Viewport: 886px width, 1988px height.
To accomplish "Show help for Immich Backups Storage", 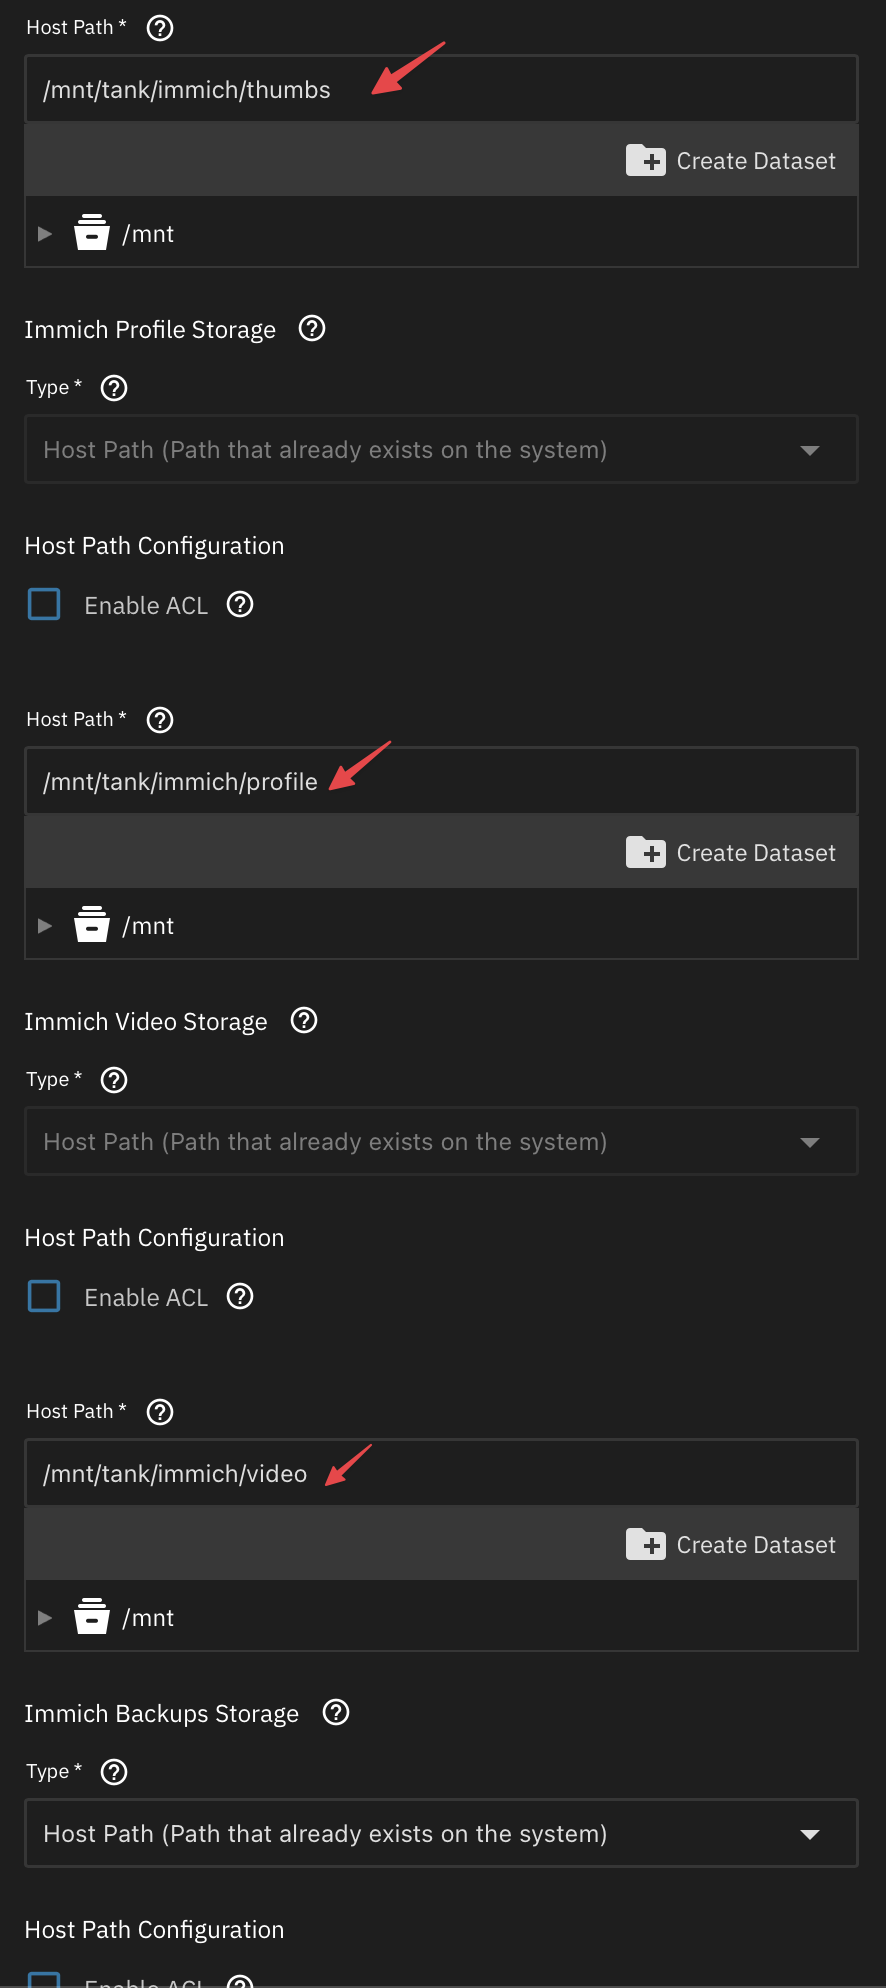I will 336,1712.
